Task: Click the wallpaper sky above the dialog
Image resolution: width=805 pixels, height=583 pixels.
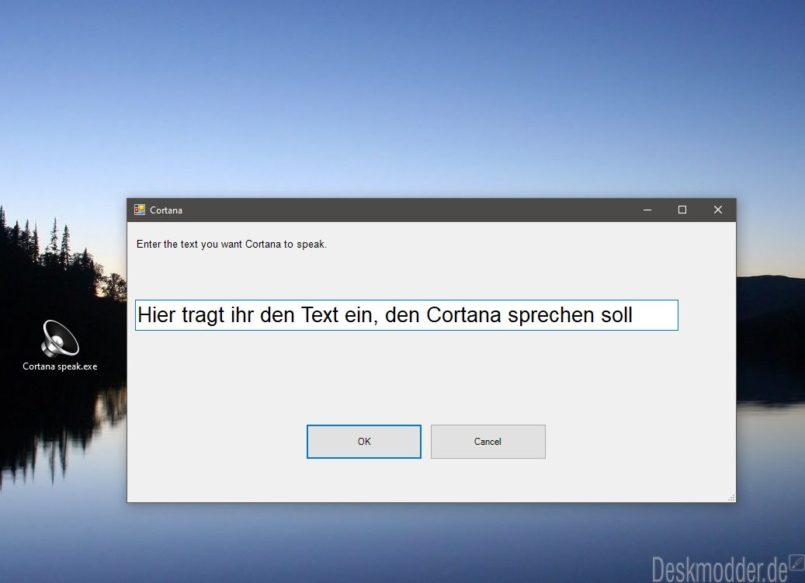Action: [400, 100]
